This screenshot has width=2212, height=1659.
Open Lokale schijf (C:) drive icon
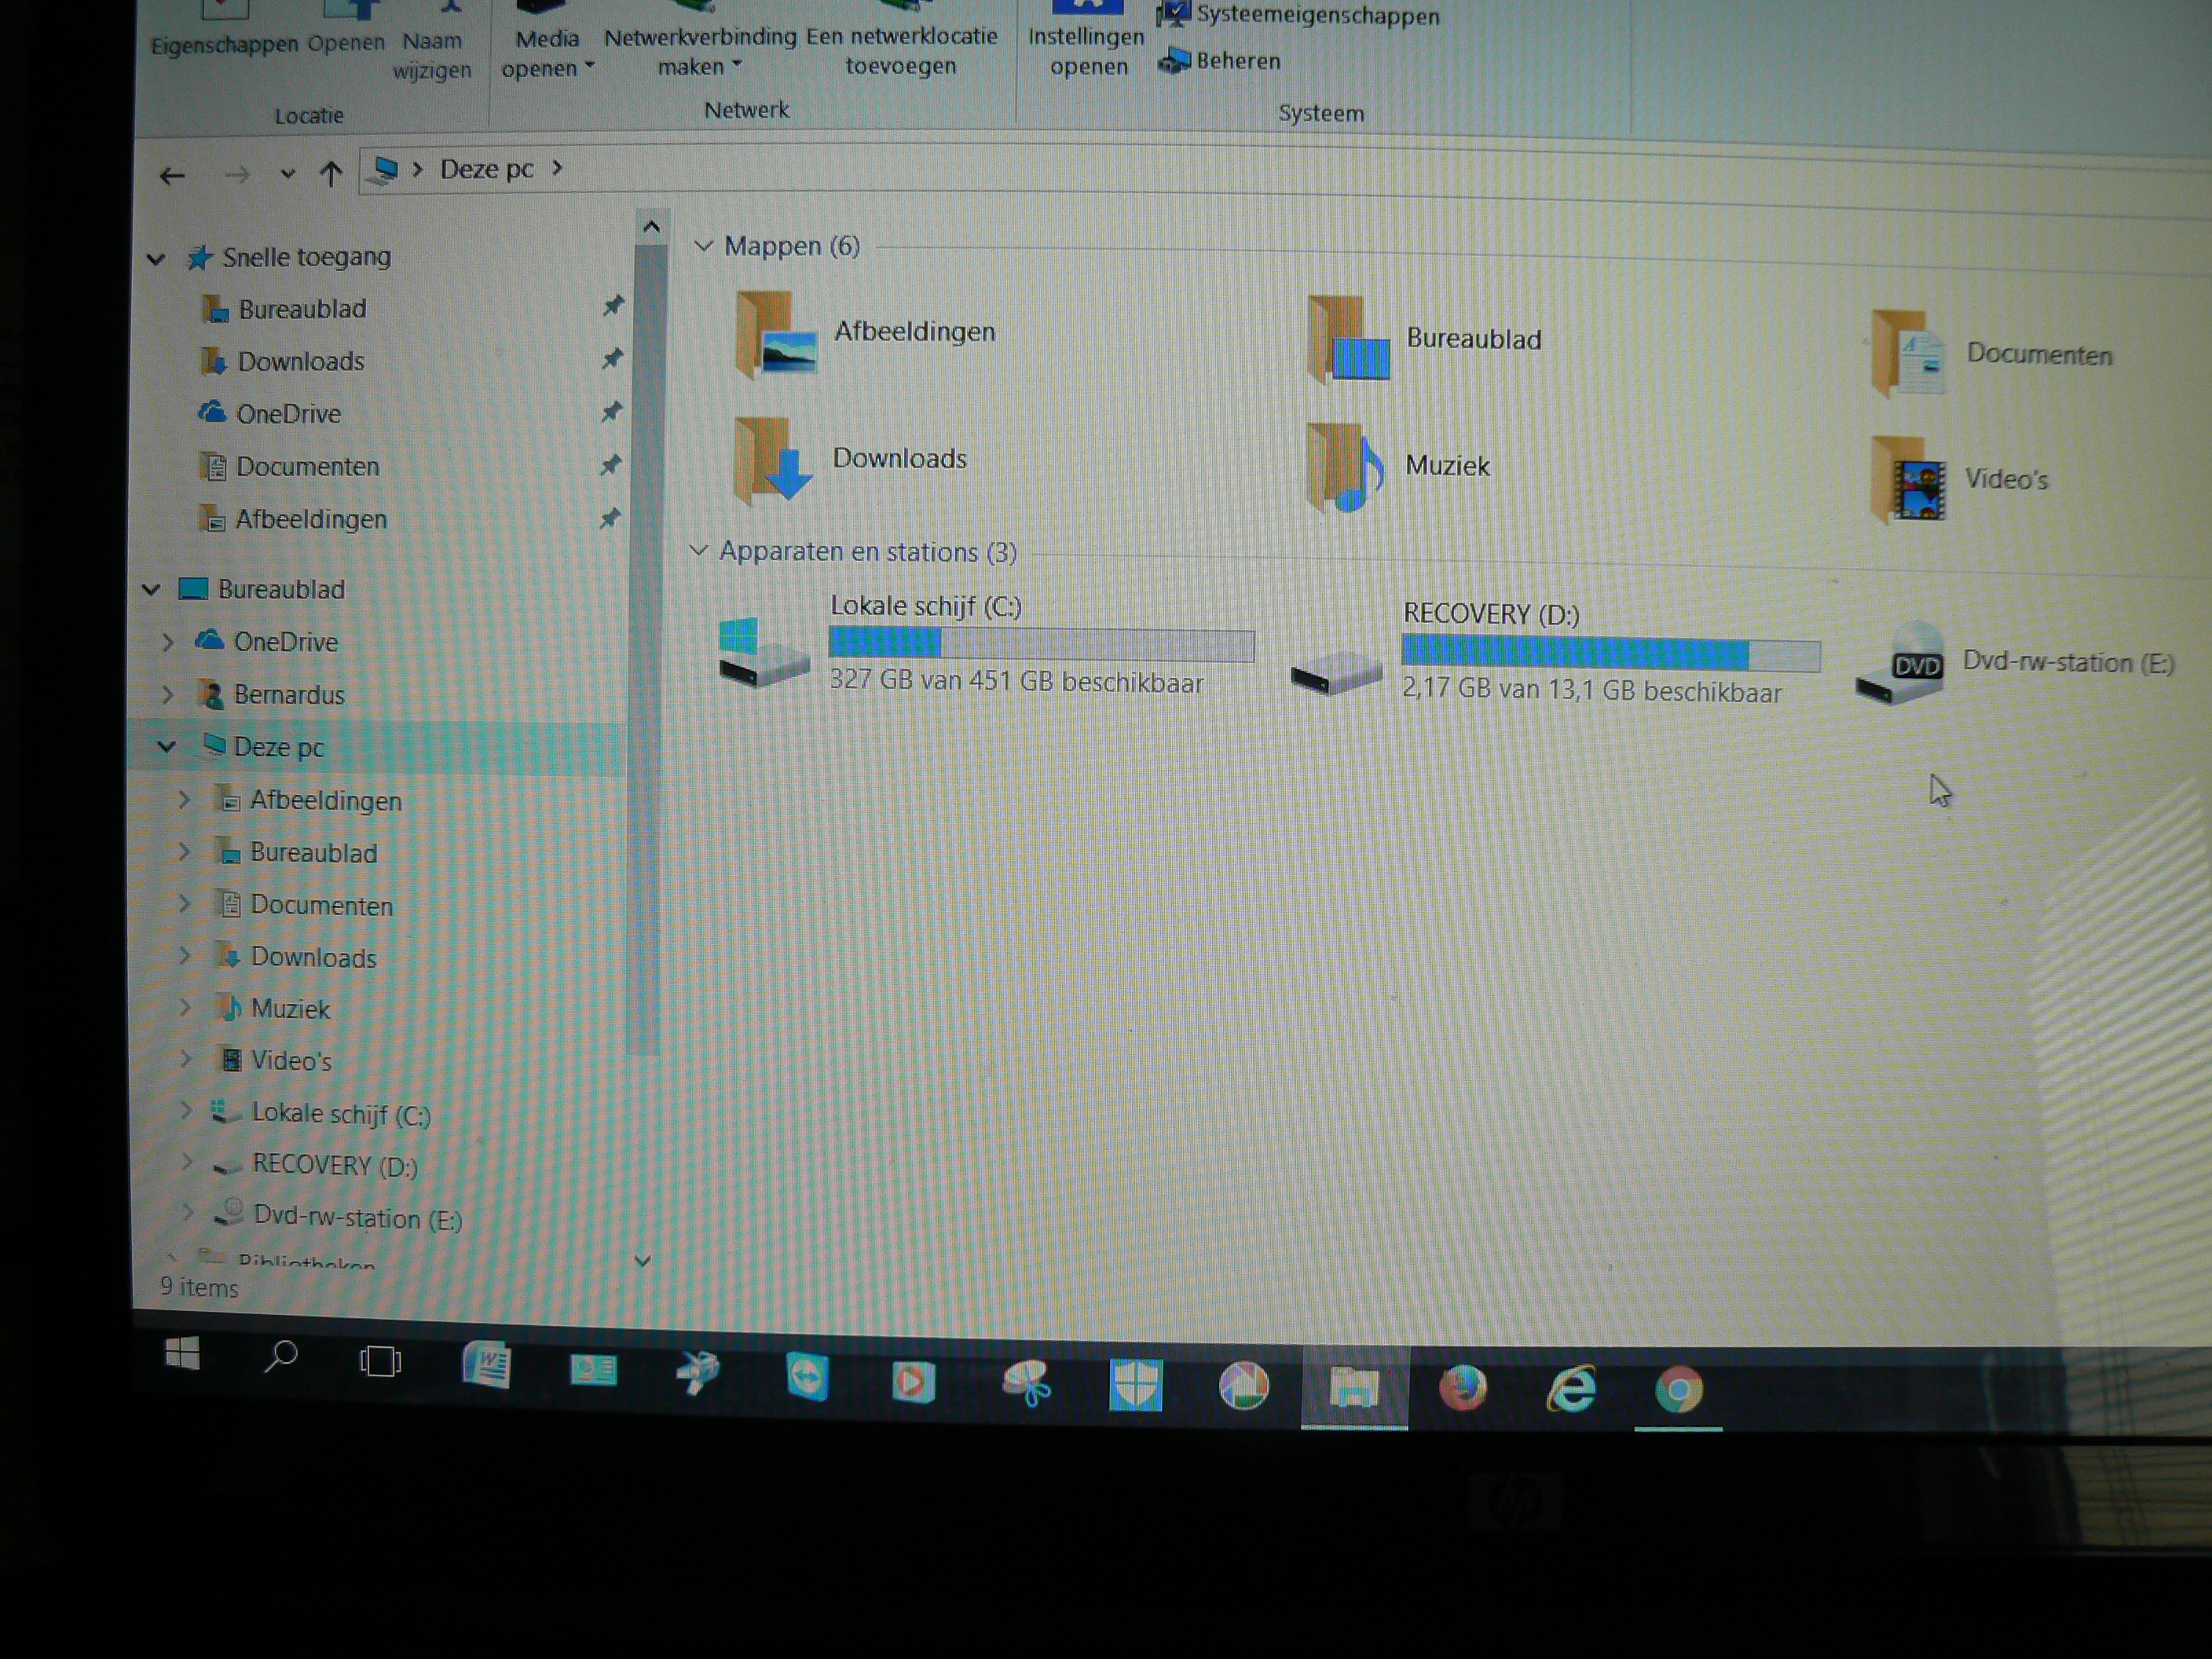click(x=763, y=655)
